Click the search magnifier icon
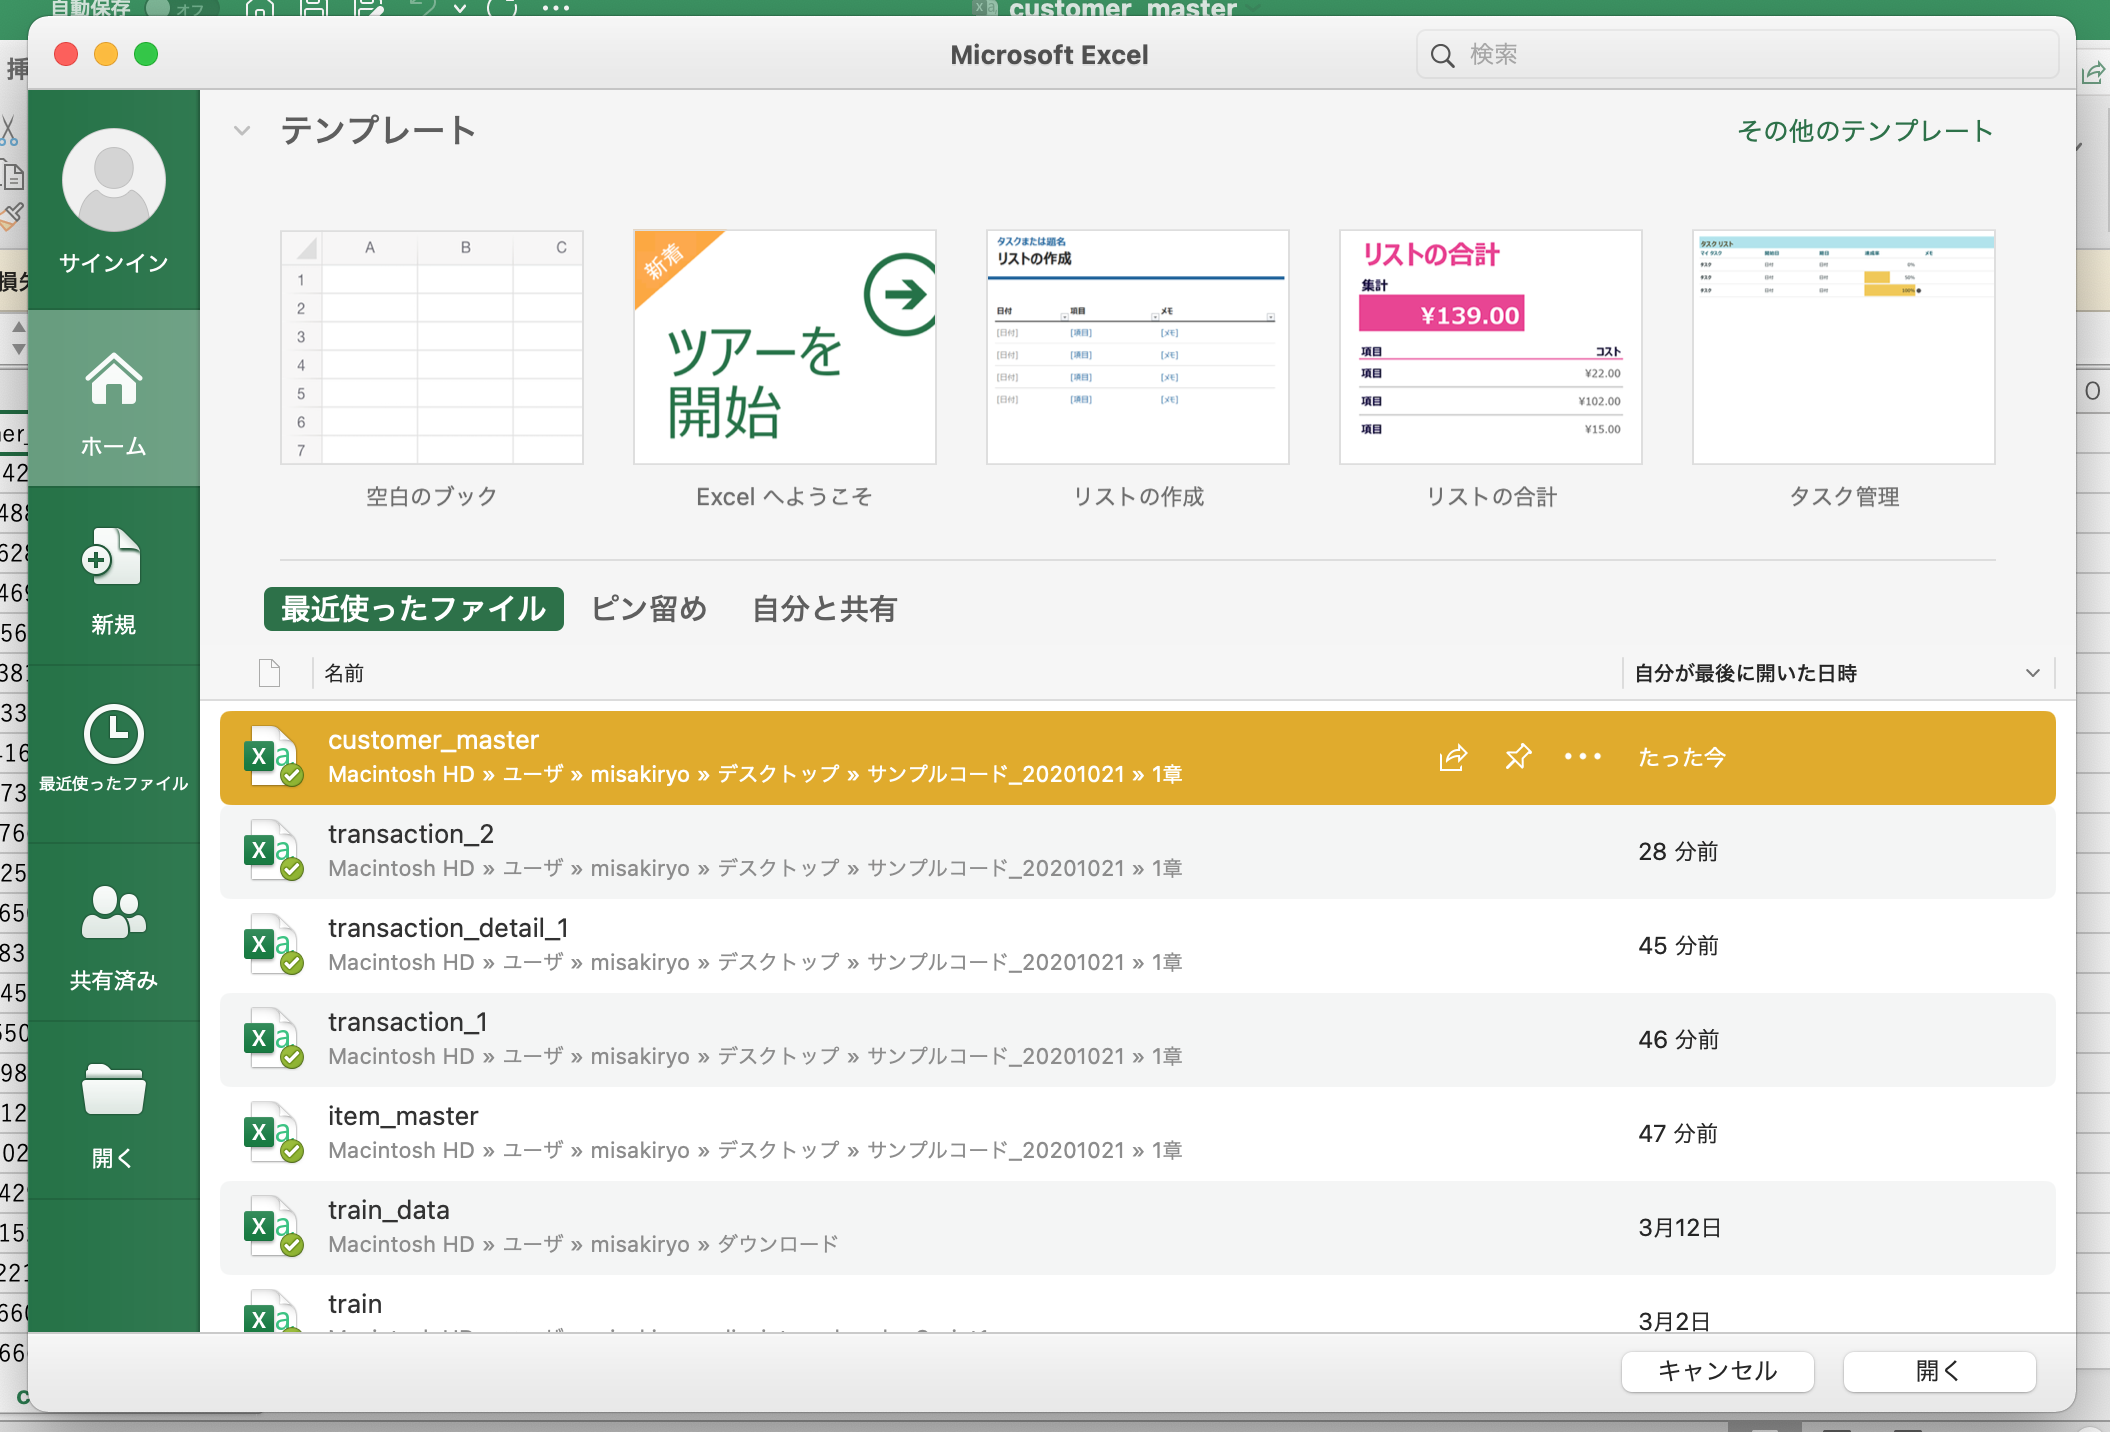Viewport: 2110px width, 1432px height. pyautogui.click(x=1441, y=54)
